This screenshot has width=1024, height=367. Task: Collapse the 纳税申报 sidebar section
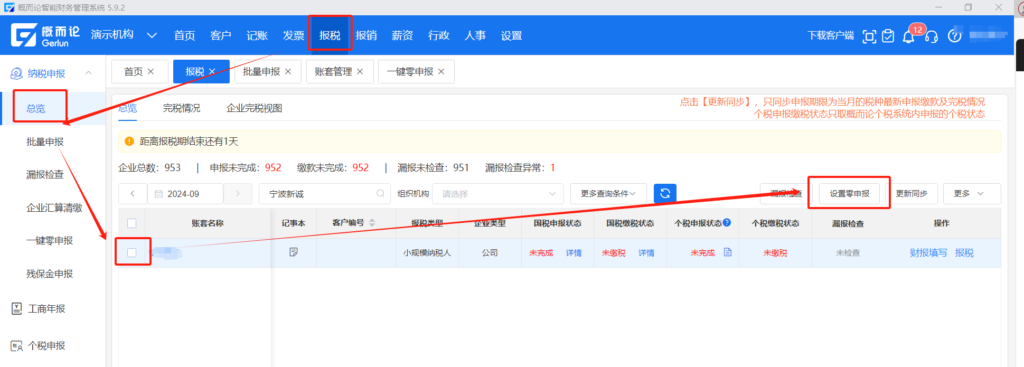pos(88,73)
